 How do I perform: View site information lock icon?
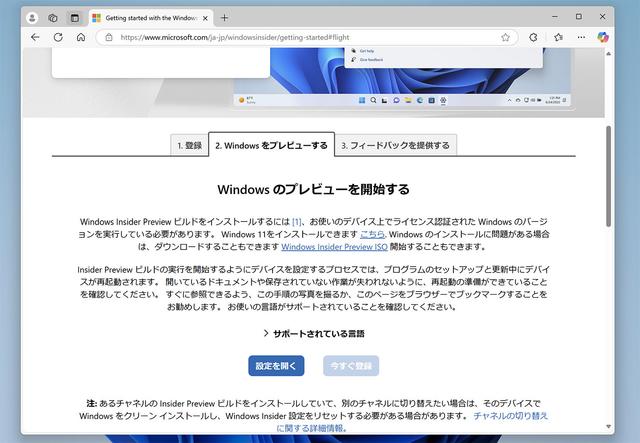pyautogui.click(x=109, y=37)
